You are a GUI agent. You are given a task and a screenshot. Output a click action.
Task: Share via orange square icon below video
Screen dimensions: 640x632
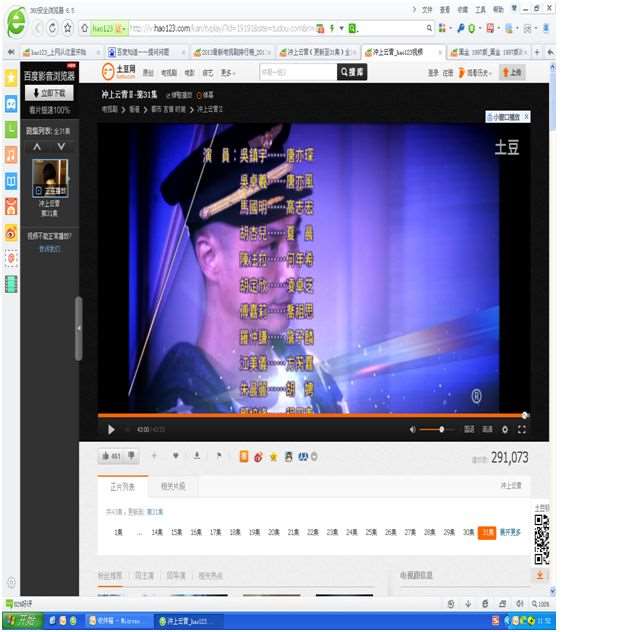[244, 456]
